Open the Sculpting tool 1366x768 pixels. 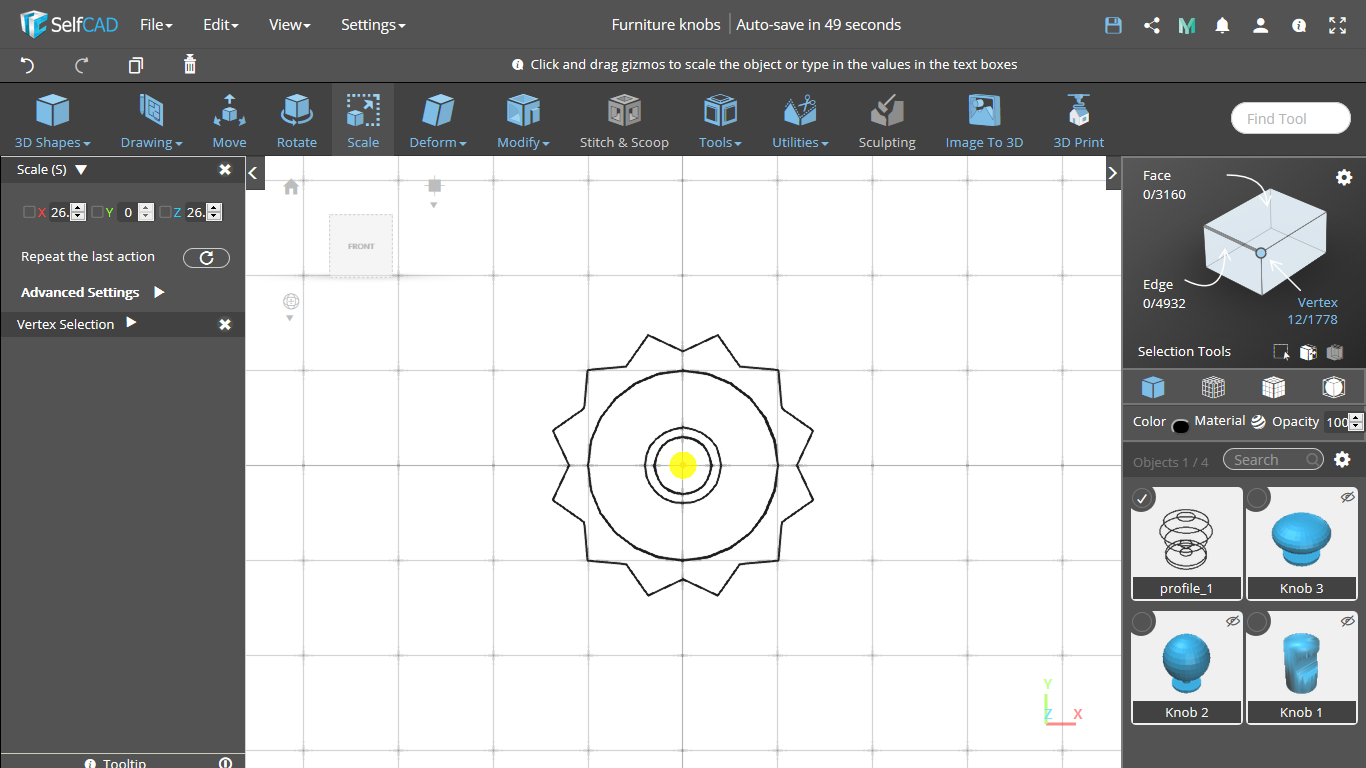click(887, 120)
